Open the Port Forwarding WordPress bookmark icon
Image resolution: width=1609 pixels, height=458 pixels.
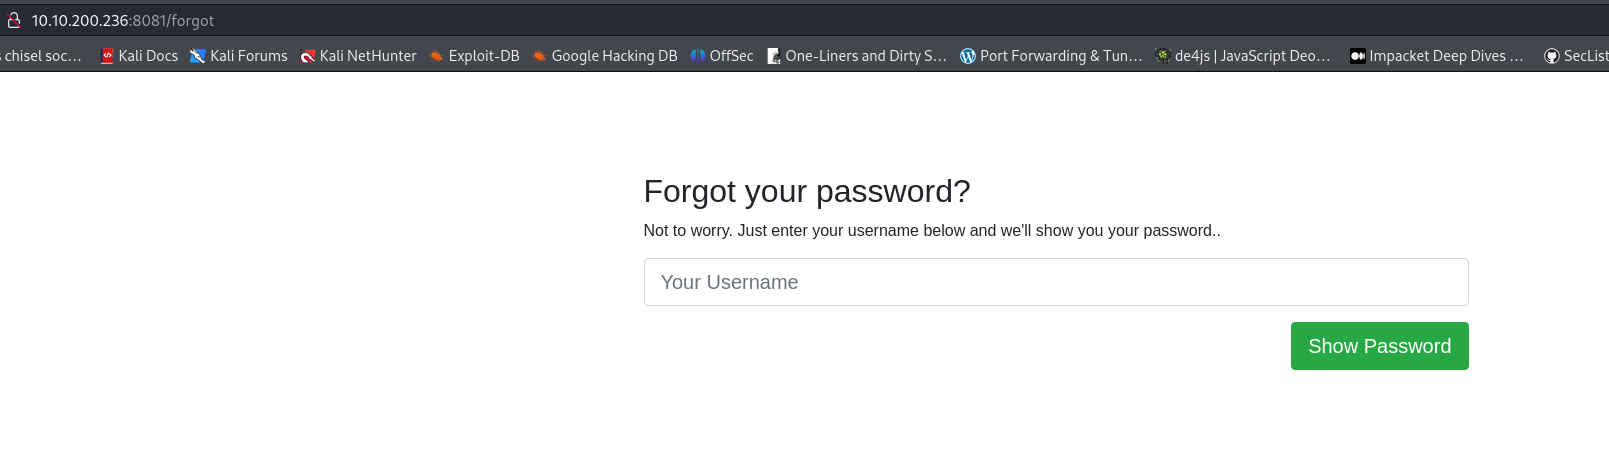(968, 56)
